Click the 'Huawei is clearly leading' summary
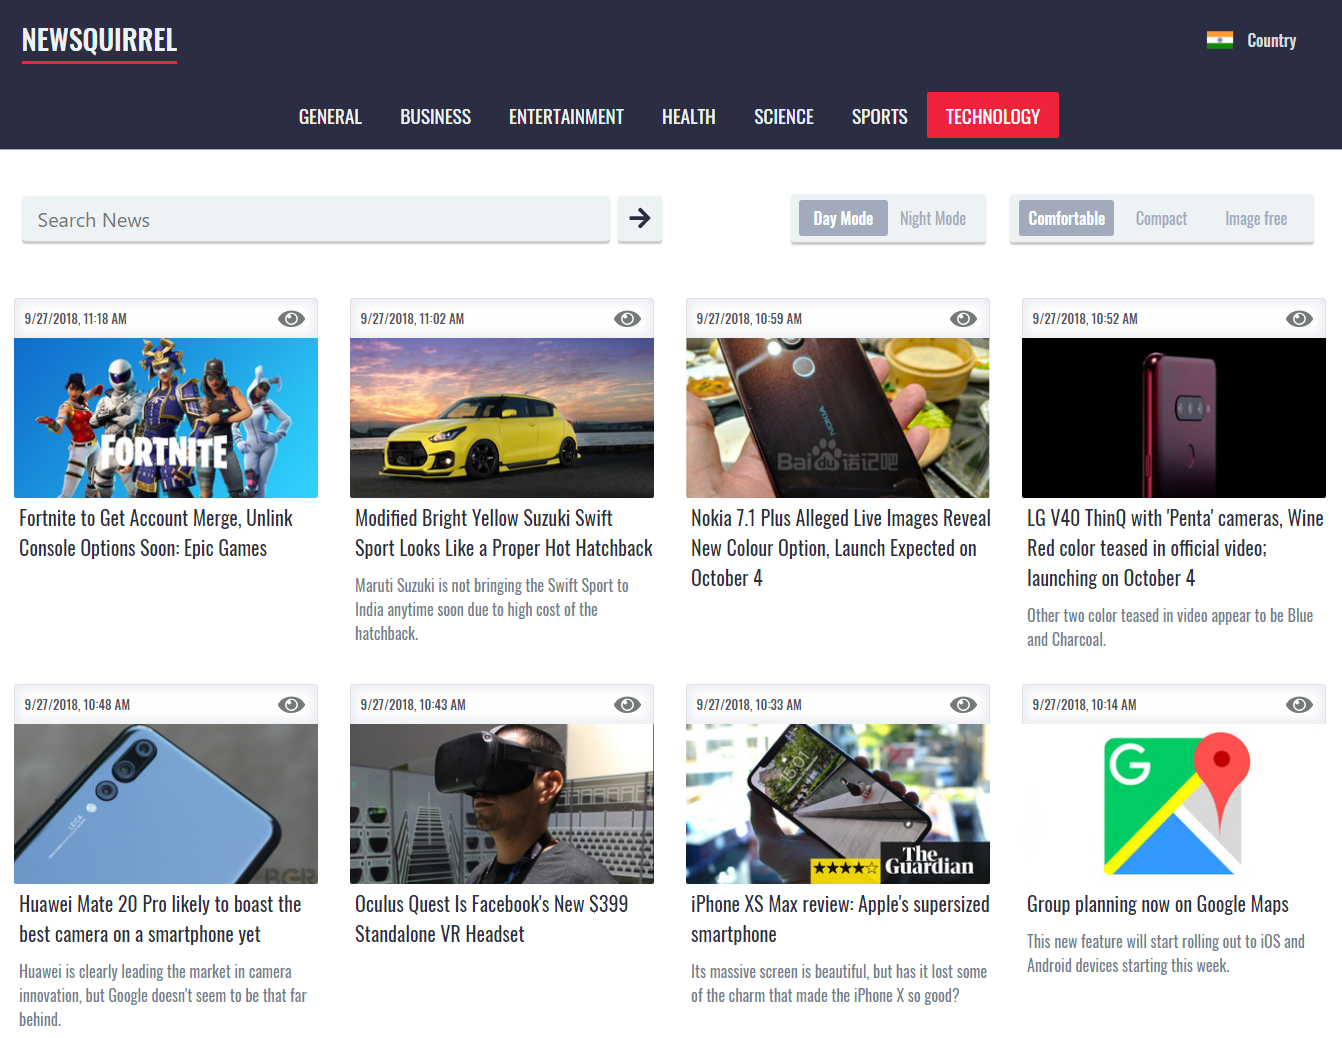The height and width of the screenshot is (1038, 1342). click(163, 995)
